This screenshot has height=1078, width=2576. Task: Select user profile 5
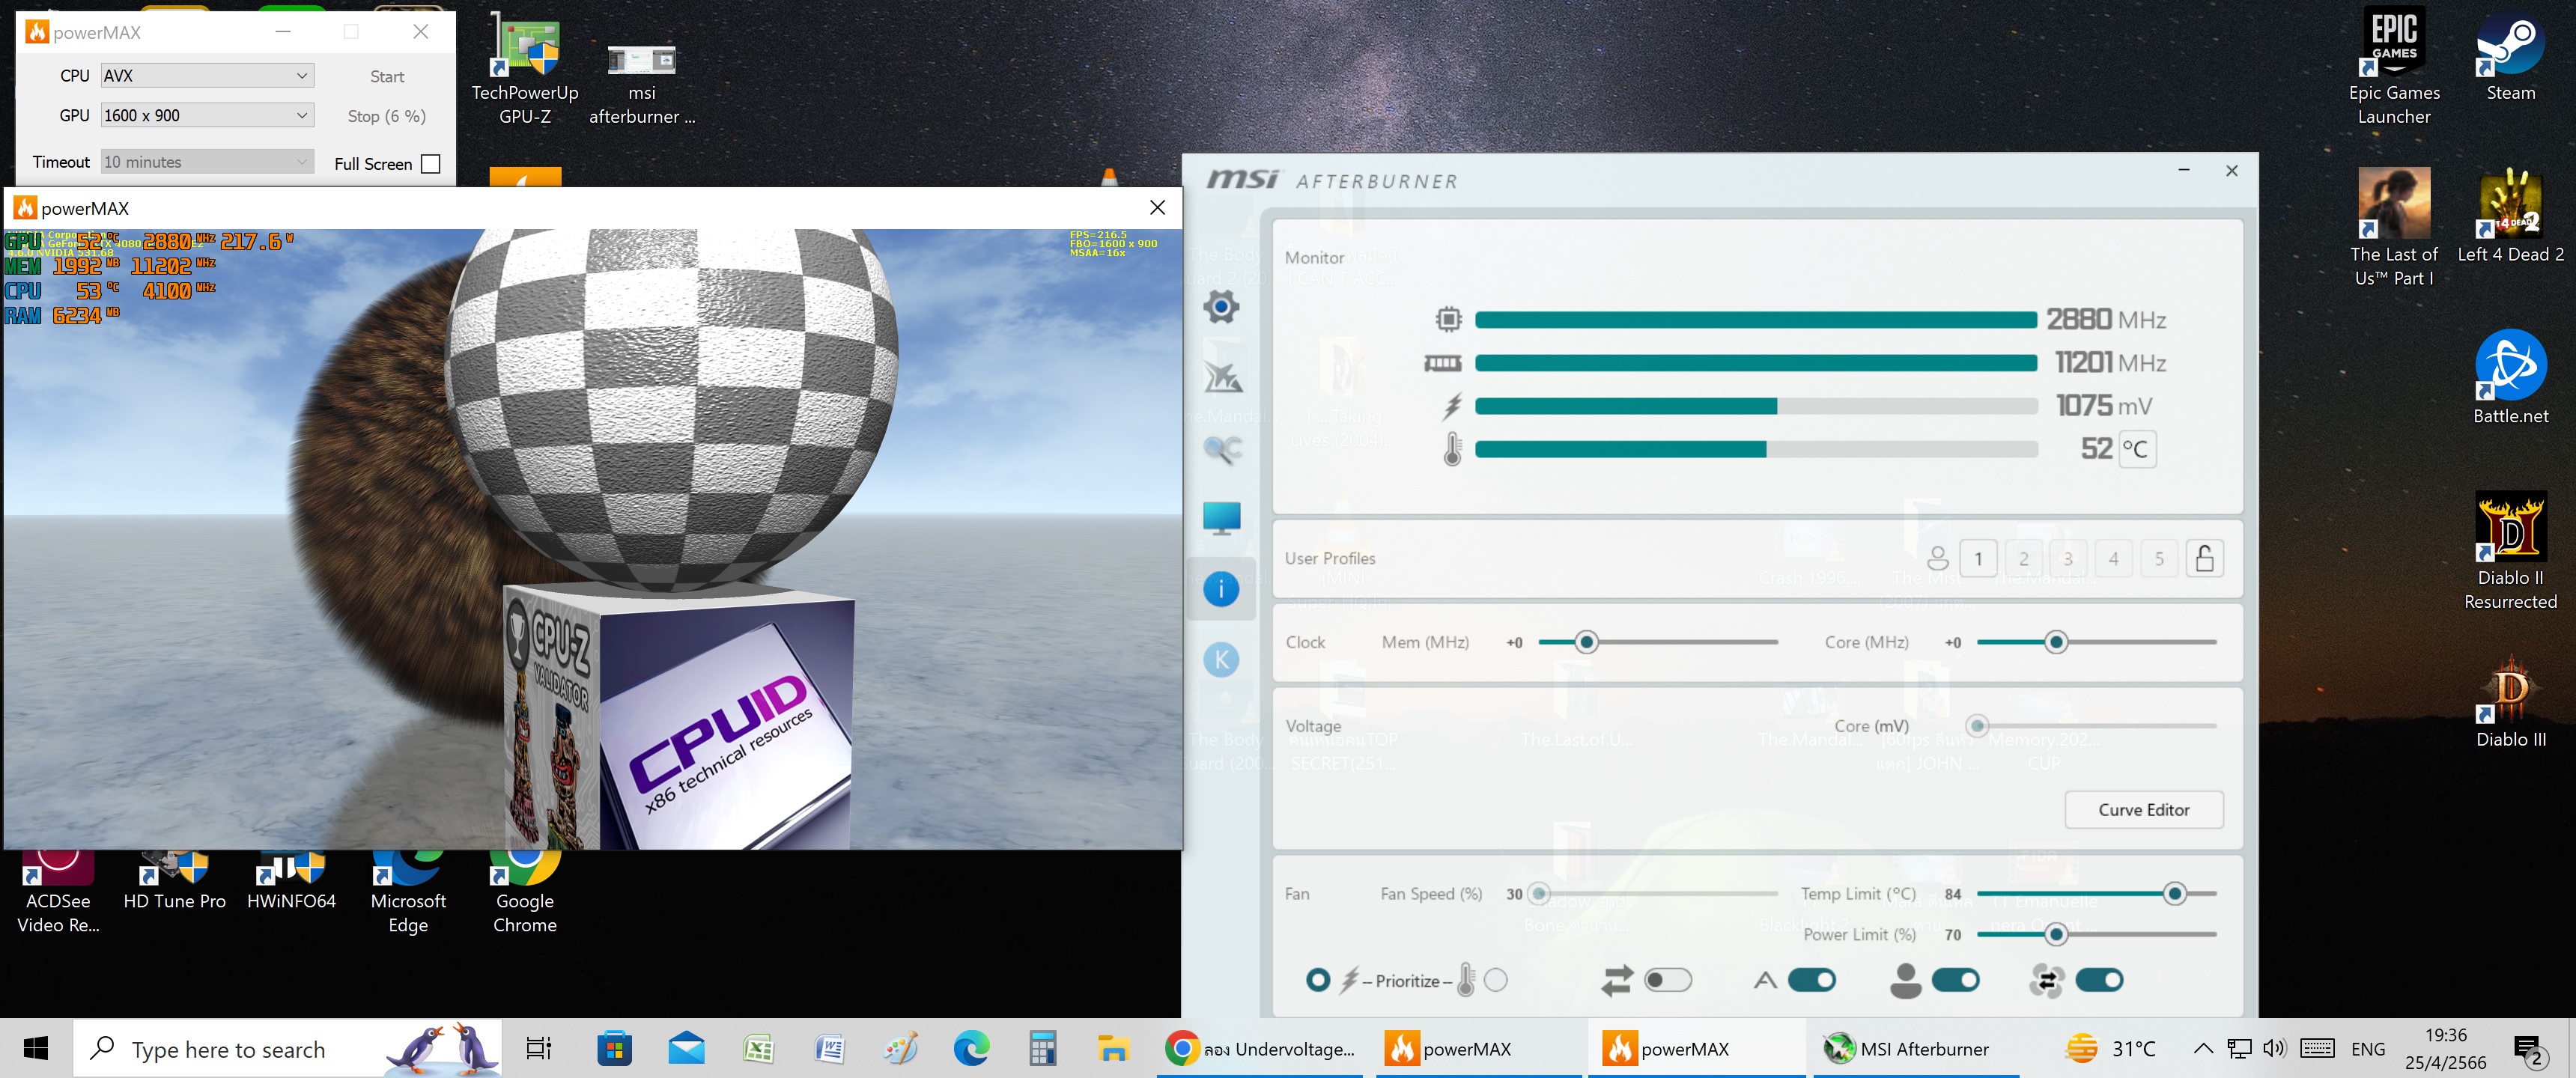pos(2159,558)
